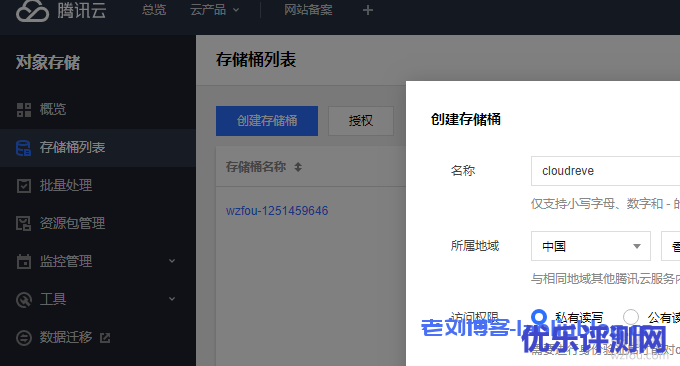Click the 创建存储桶 button
This screenshot has width=680, height=366.
(x=267, y=121)
